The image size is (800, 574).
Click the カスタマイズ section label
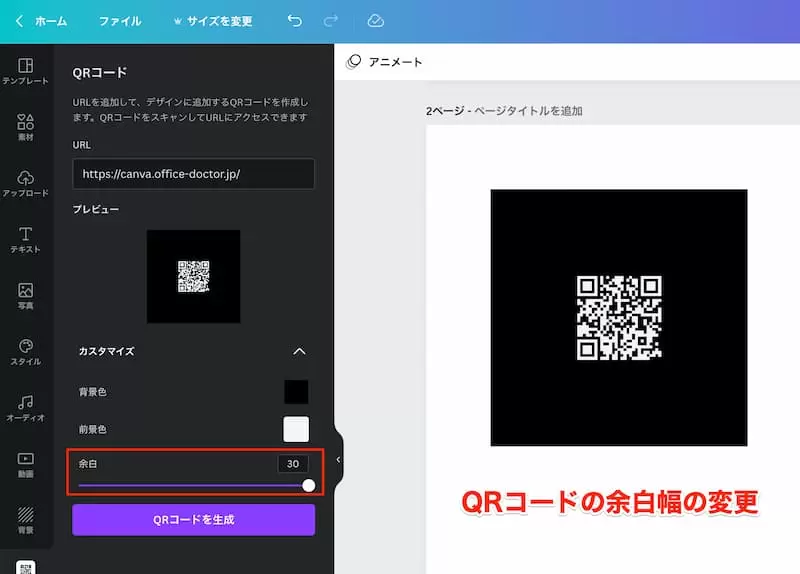pyautogui.click(x=106, y=351)
